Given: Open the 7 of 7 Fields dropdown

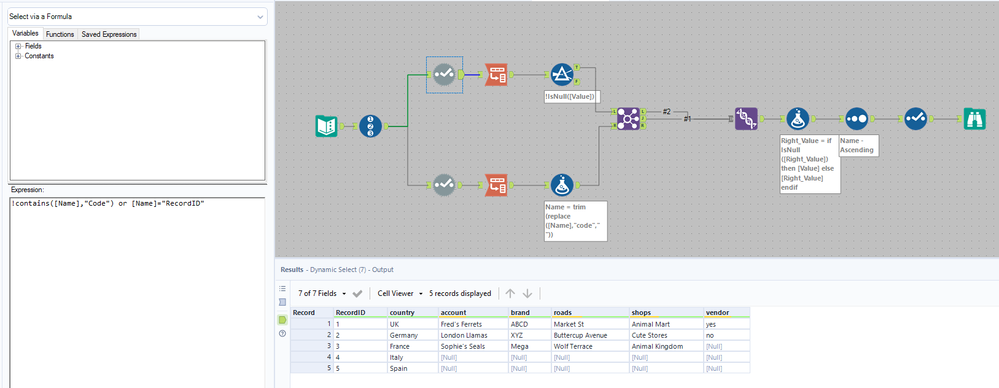Looking at the screenshot, I should pos(322,294).
